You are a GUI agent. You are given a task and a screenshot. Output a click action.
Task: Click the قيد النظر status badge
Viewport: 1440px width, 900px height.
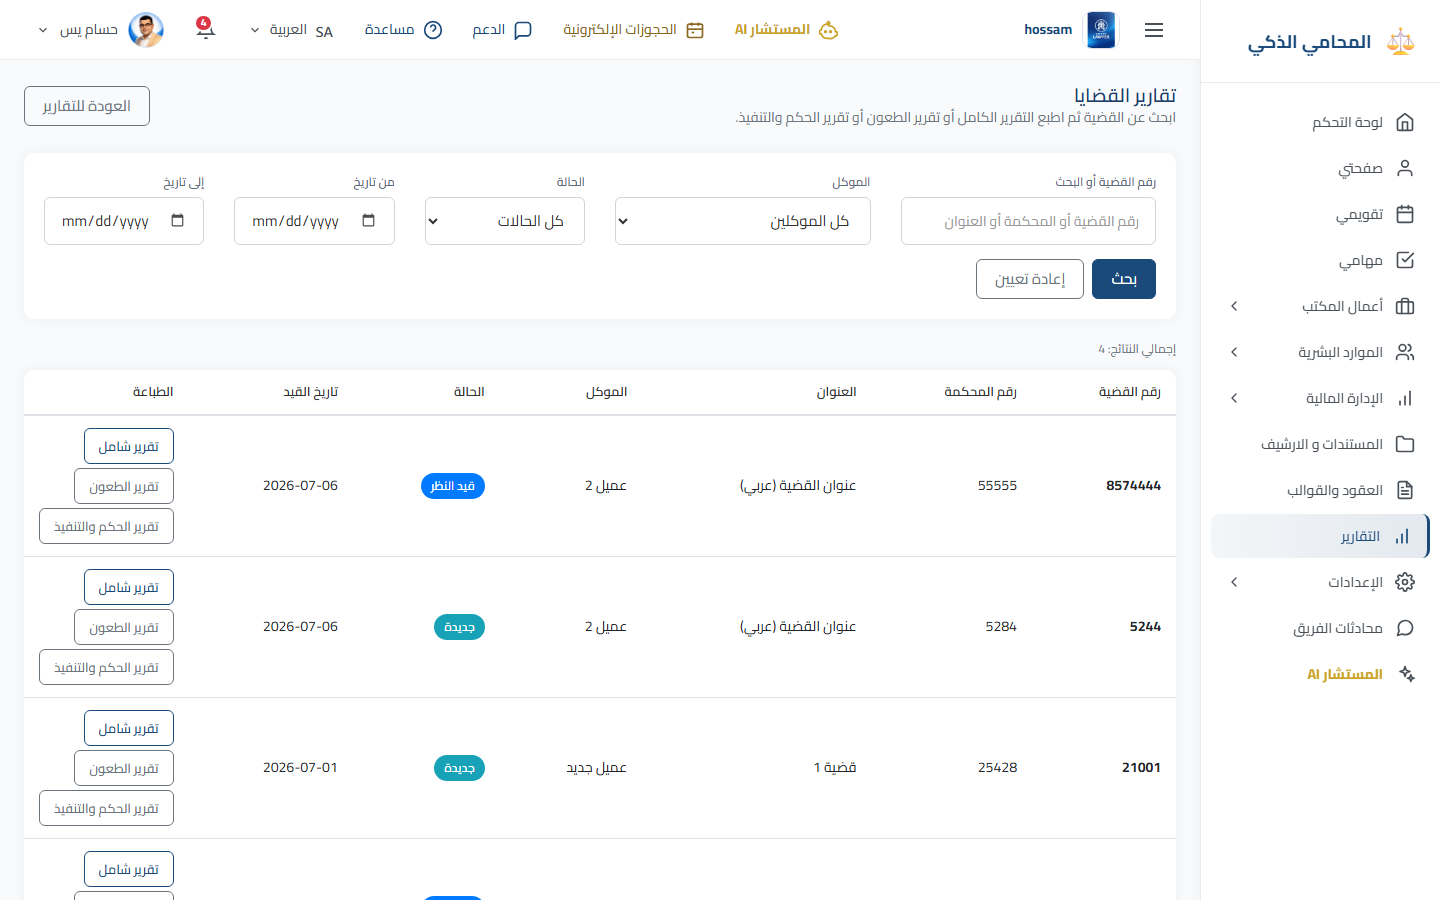[453, 486]
